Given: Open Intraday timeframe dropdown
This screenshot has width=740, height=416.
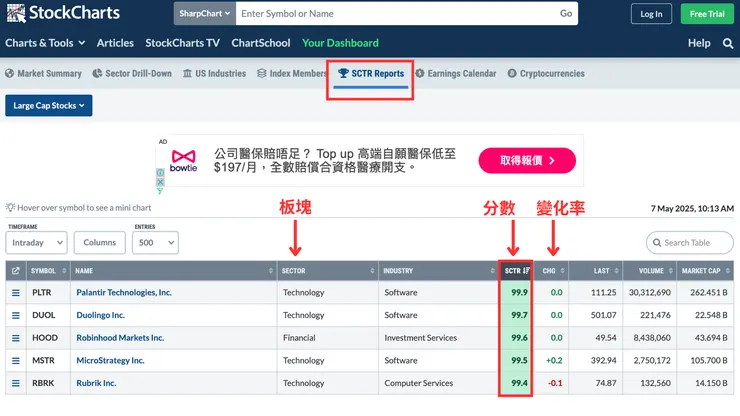Looking at the screenshot, I should [37, 242].
